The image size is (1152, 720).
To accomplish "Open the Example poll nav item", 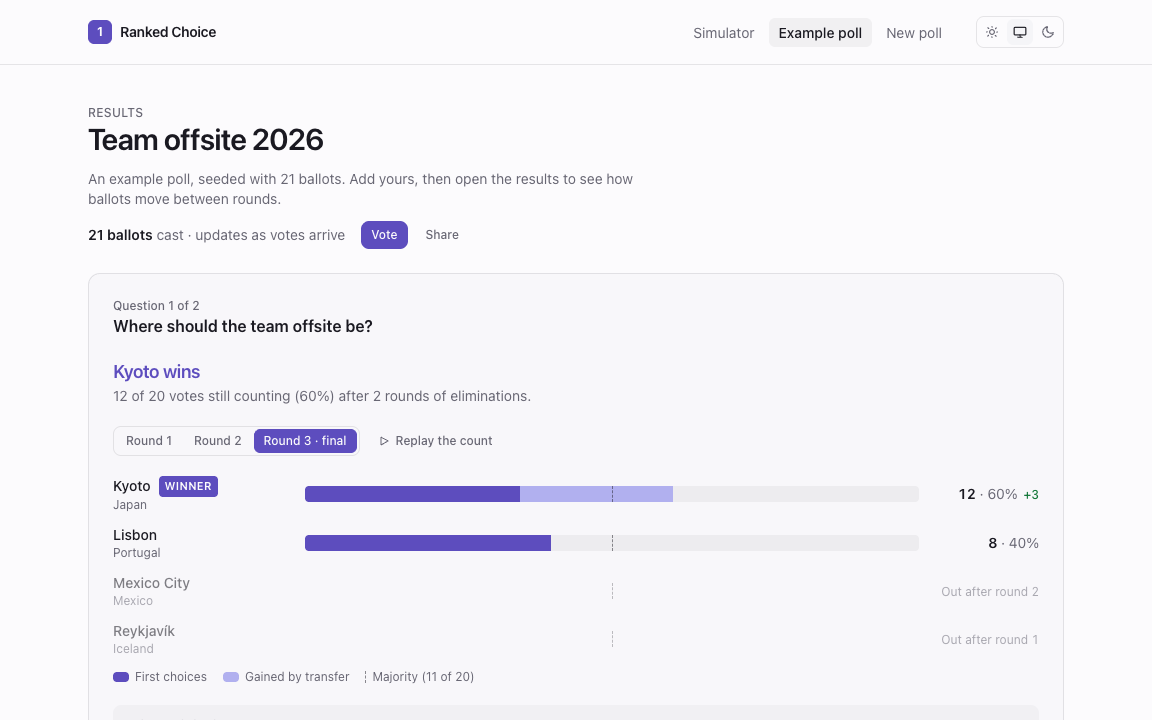I will (820, 33).
